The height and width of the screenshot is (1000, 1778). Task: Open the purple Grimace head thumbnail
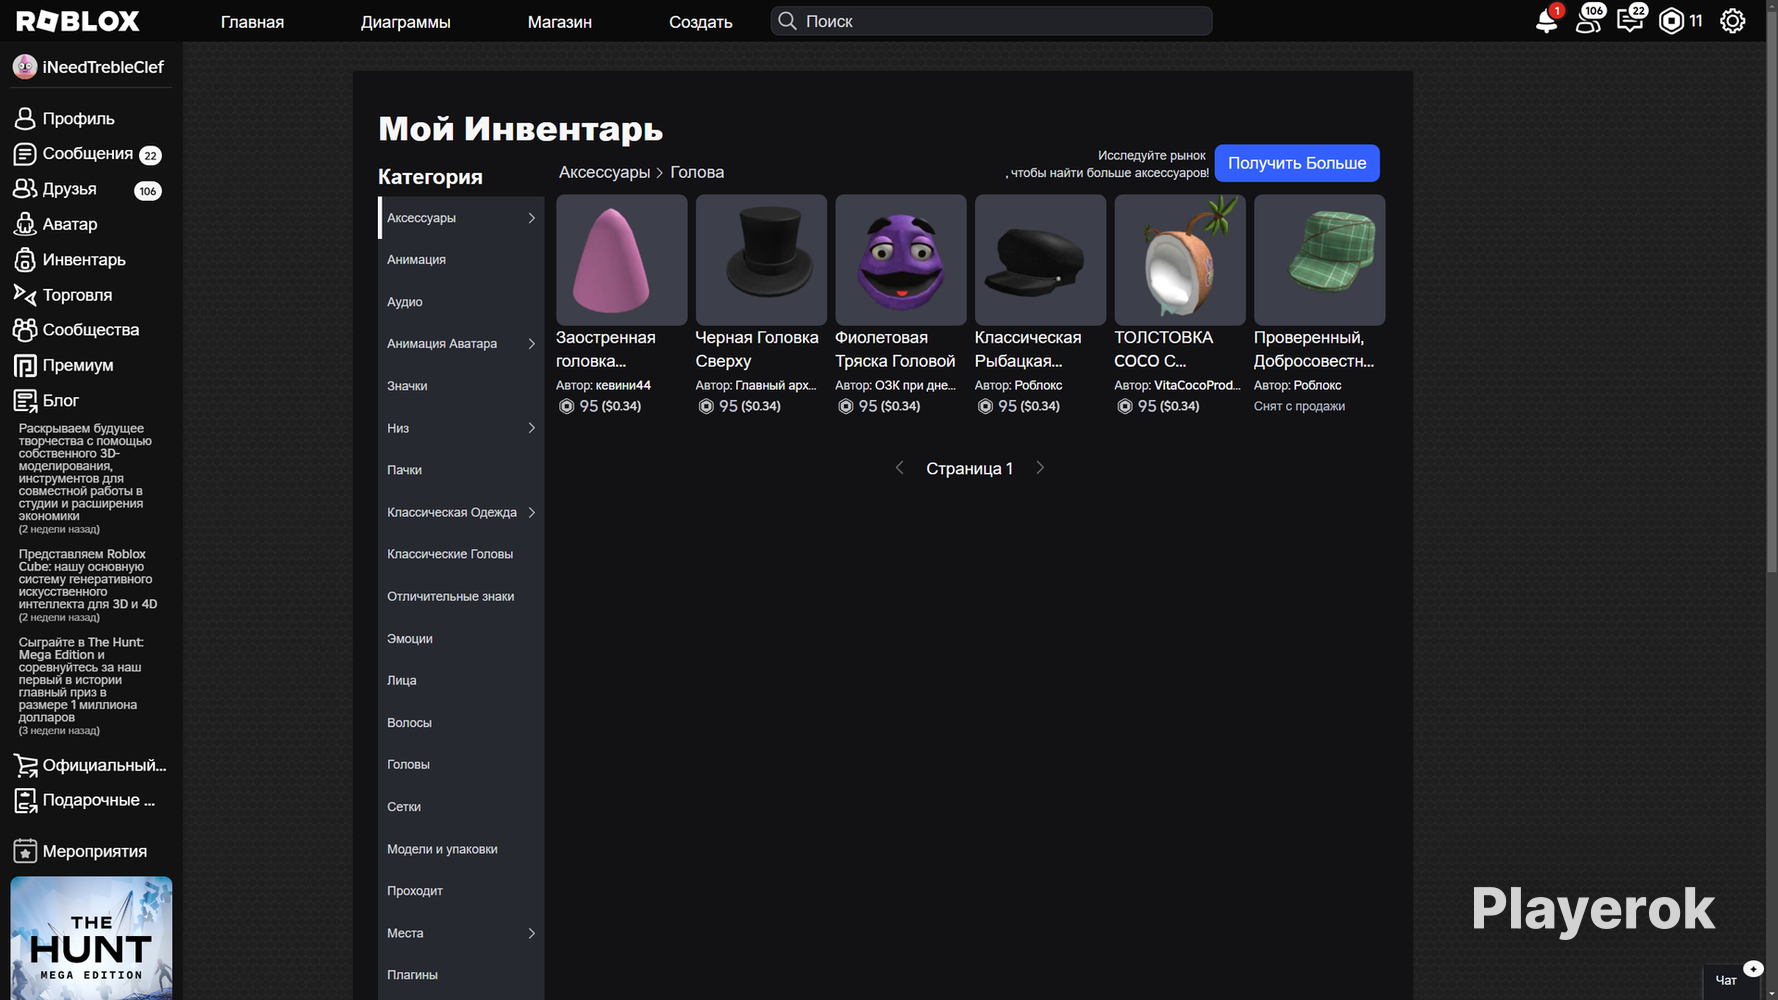[901, 260]
